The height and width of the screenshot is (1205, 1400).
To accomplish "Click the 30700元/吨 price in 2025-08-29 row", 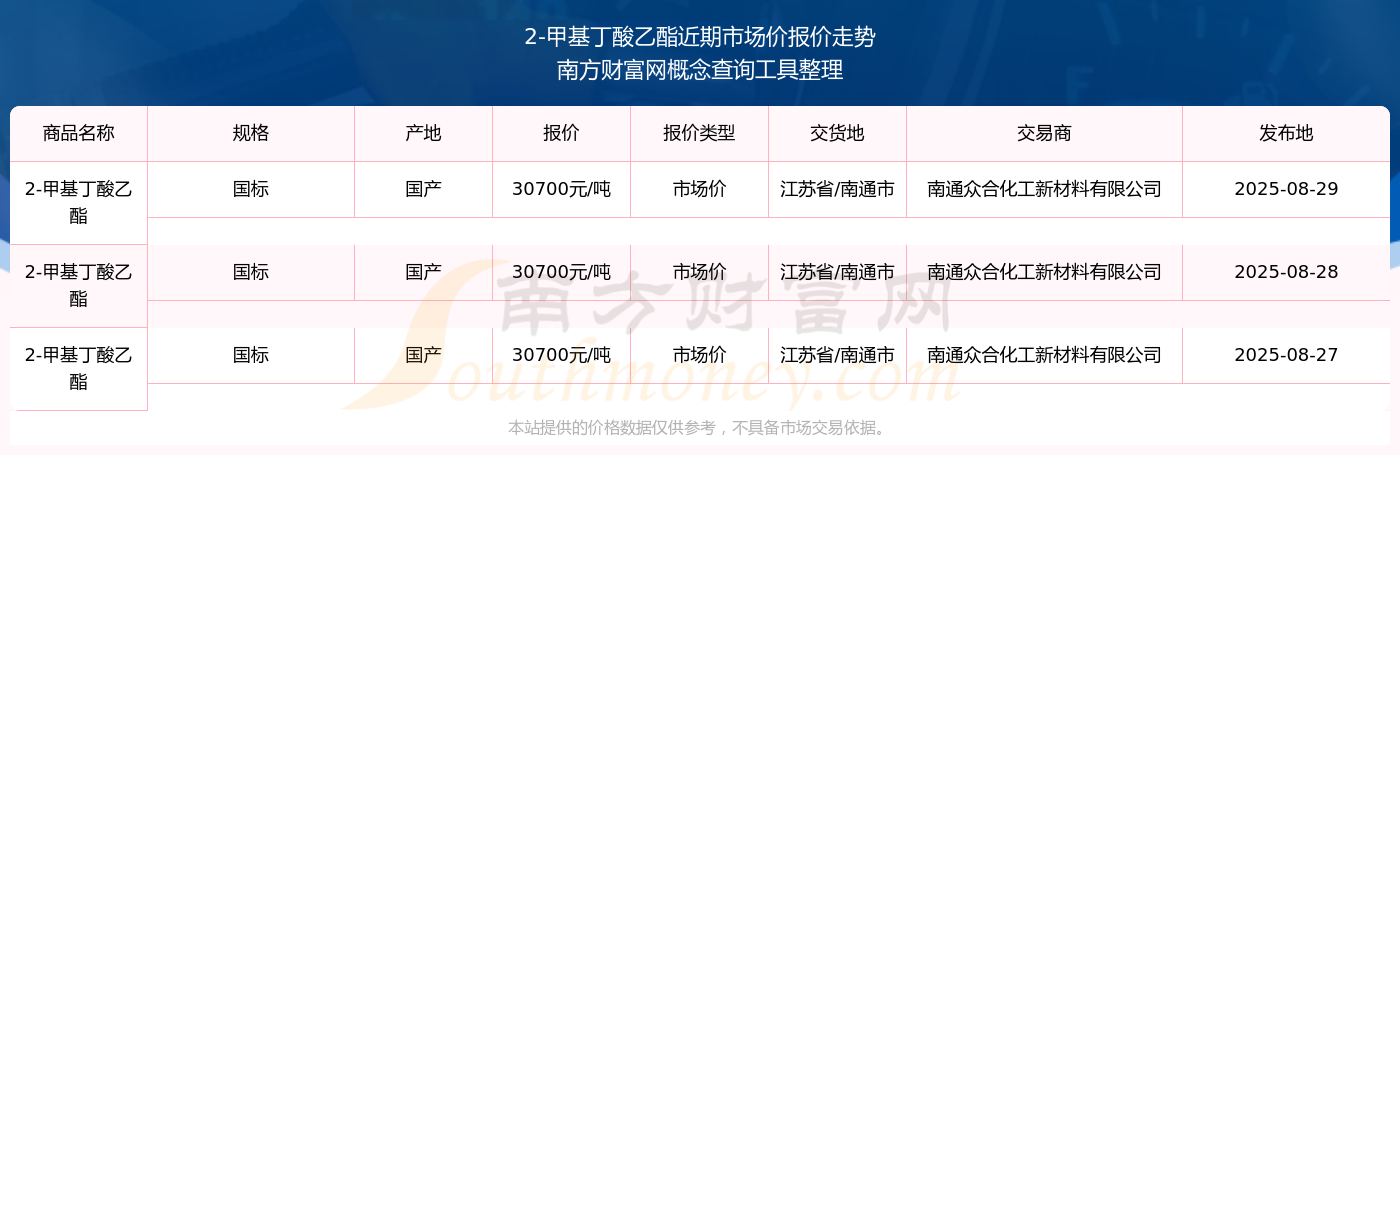I will pyautogui.click(x=562, y=189).
